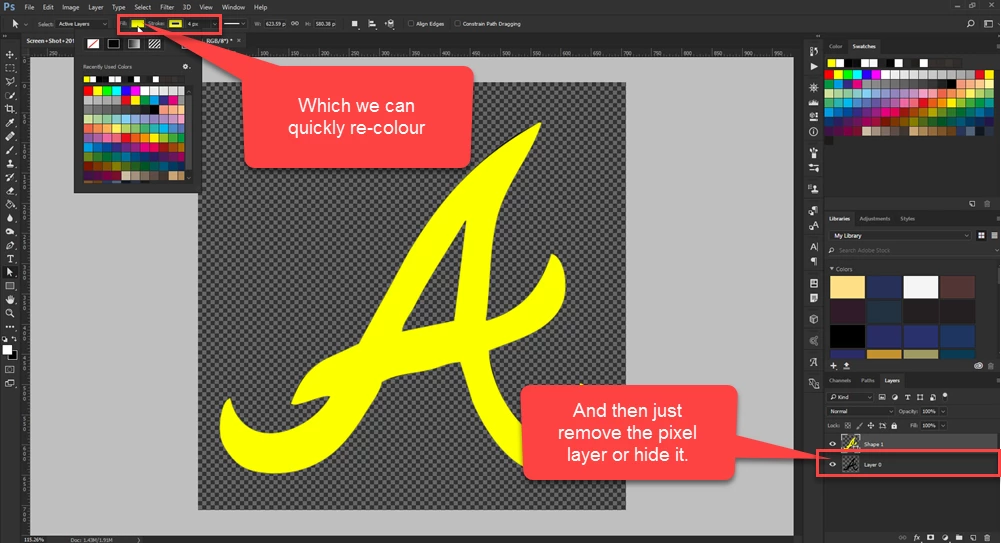Open the Layer menu
The height and width of the screenshot is (543, 1001).
pos(96,7)
